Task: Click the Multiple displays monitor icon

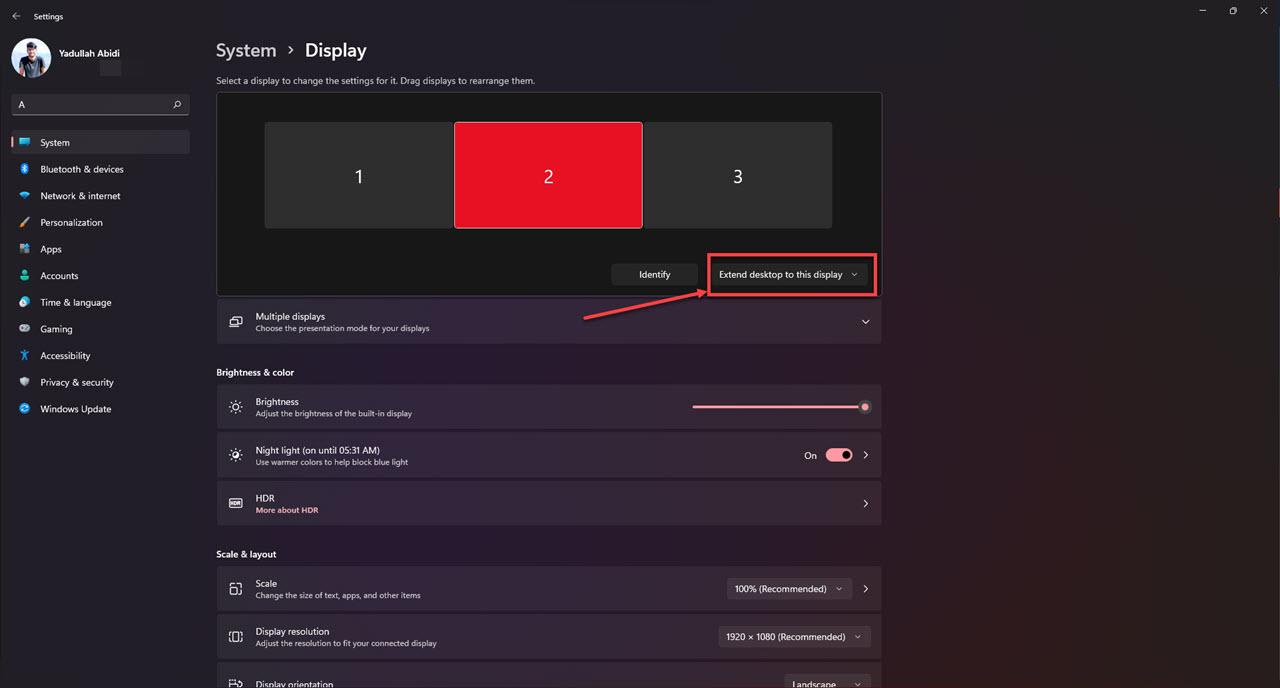Action: tap(236, 322)
